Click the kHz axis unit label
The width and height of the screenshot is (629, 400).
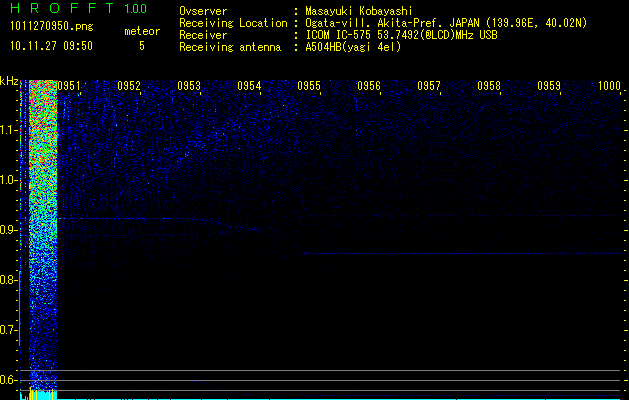[9, 81]
